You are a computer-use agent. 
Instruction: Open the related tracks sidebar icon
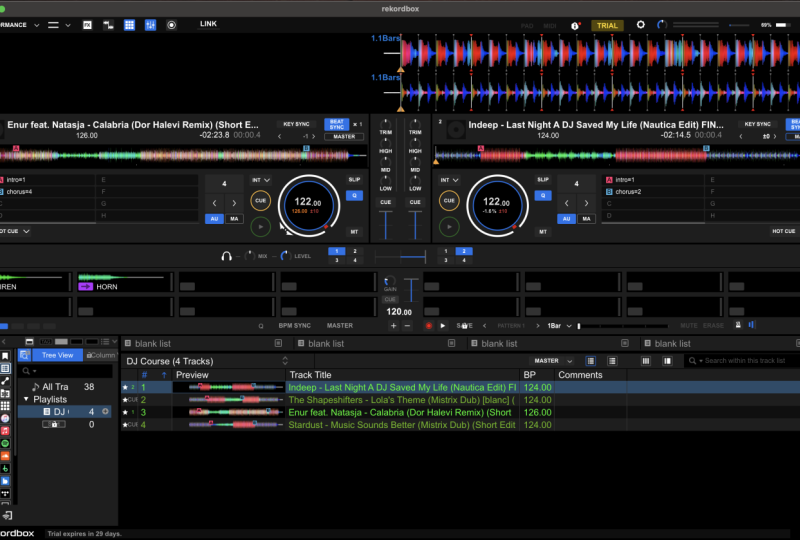coord(5,381)
